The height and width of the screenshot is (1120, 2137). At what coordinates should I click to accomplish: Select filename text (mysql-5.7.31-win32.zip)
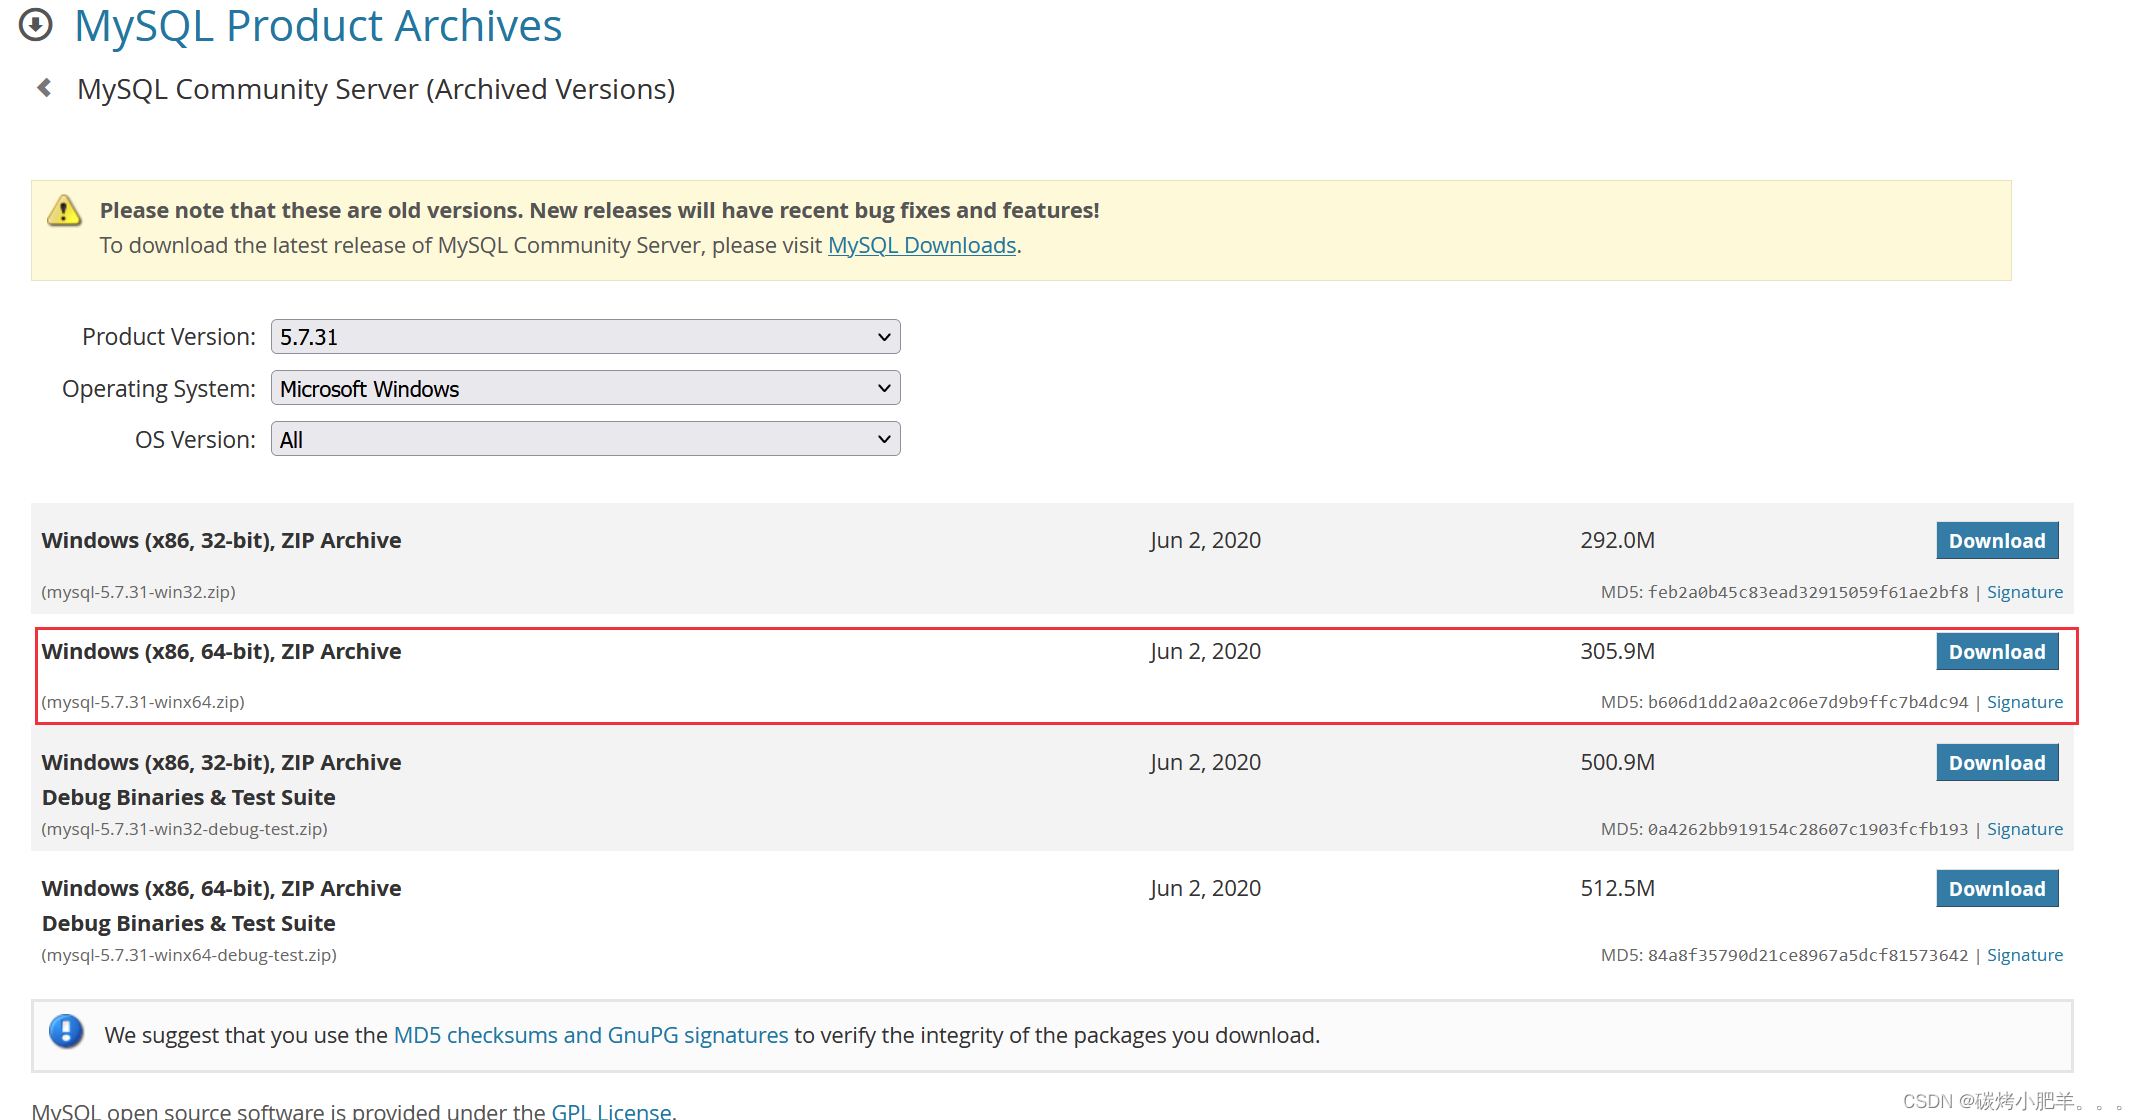click(138, 592)
